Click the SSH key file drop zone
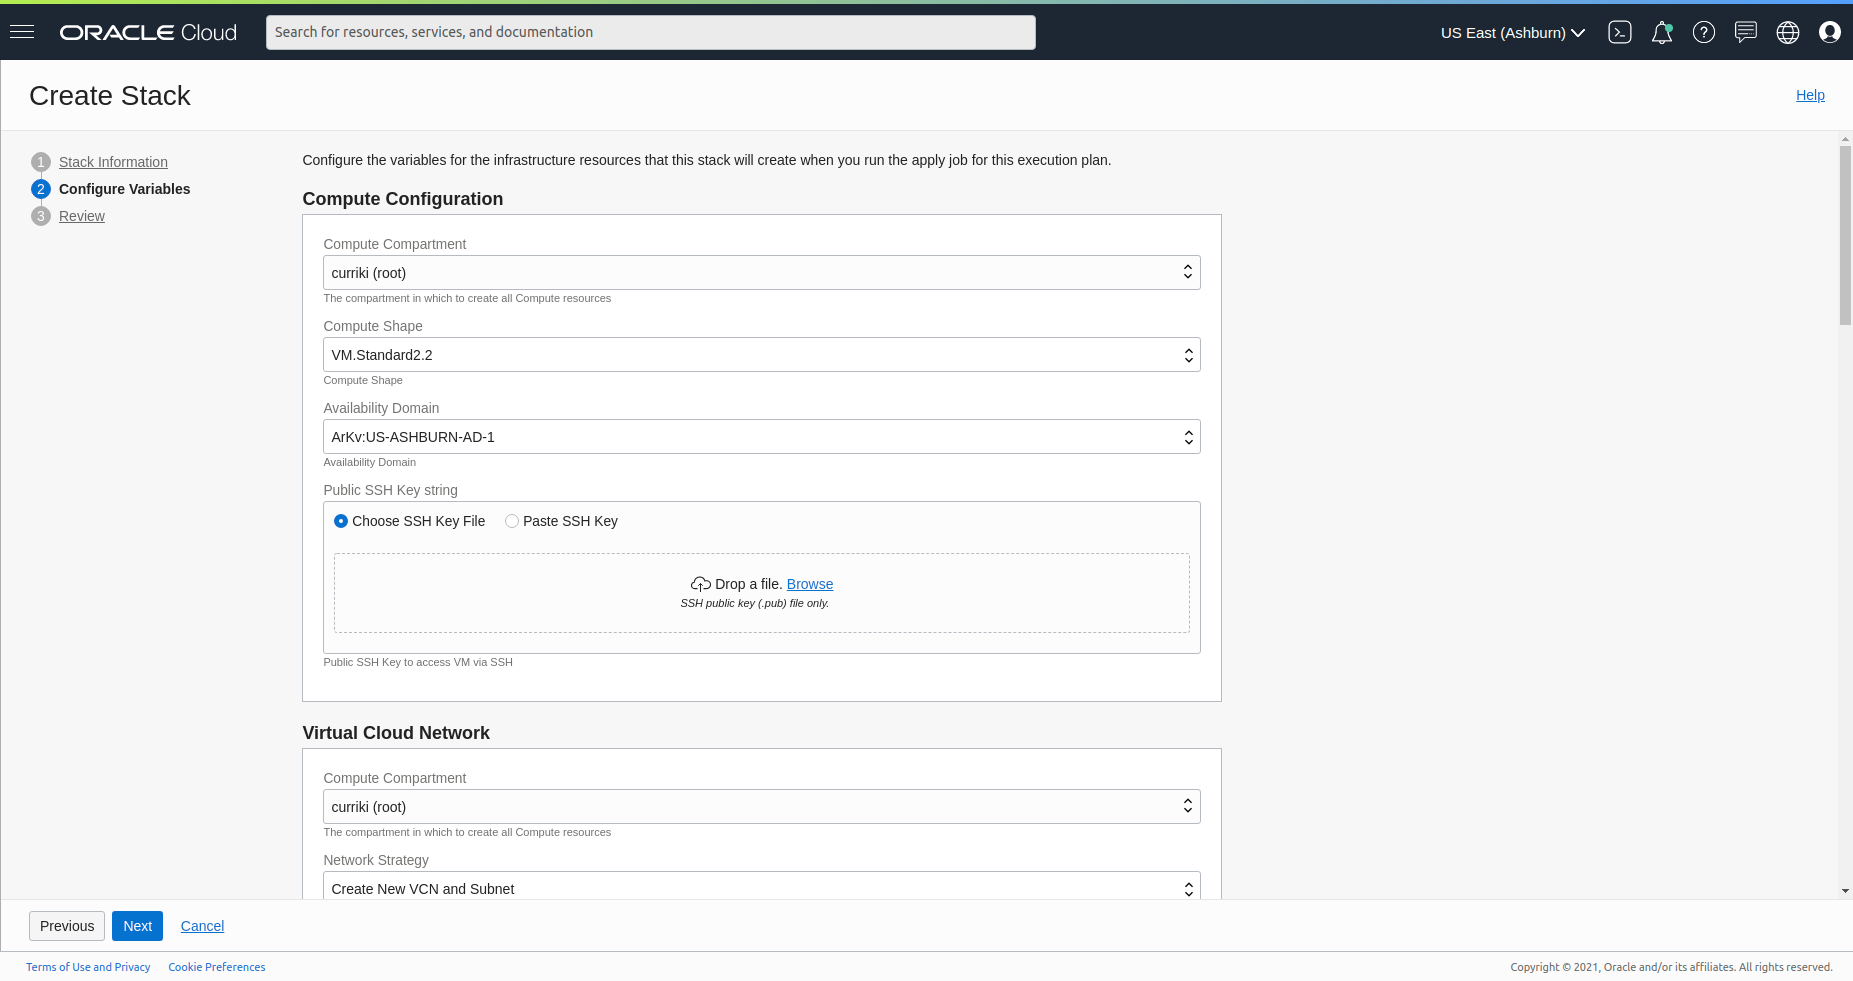1853x981 pixels. click(x=762, y=593)
